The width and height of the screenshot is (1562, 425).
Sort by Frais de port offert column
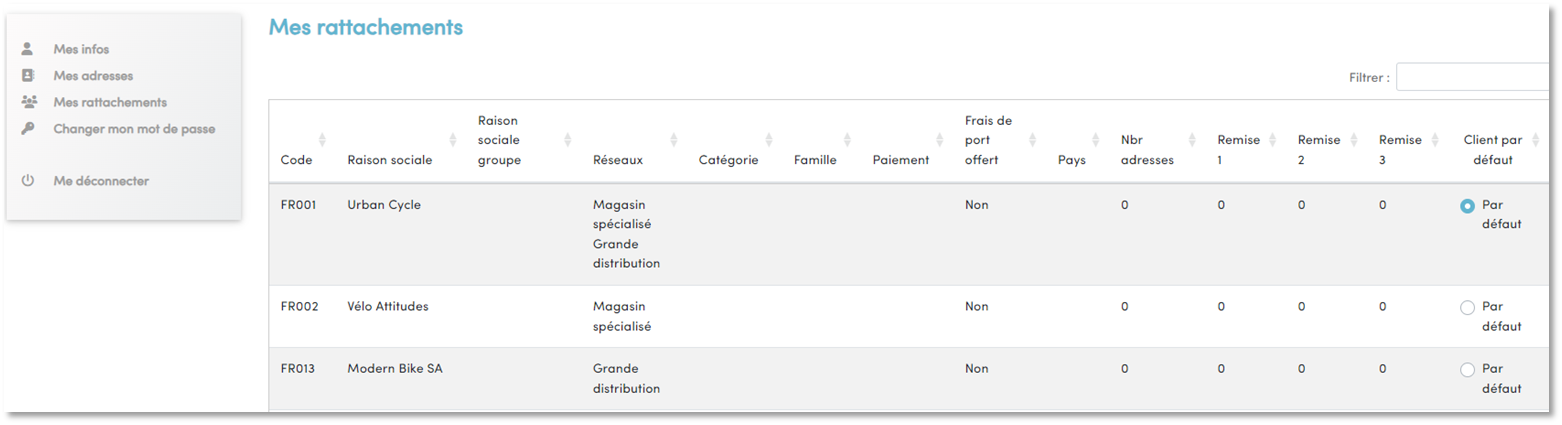tap(1032, 140)
